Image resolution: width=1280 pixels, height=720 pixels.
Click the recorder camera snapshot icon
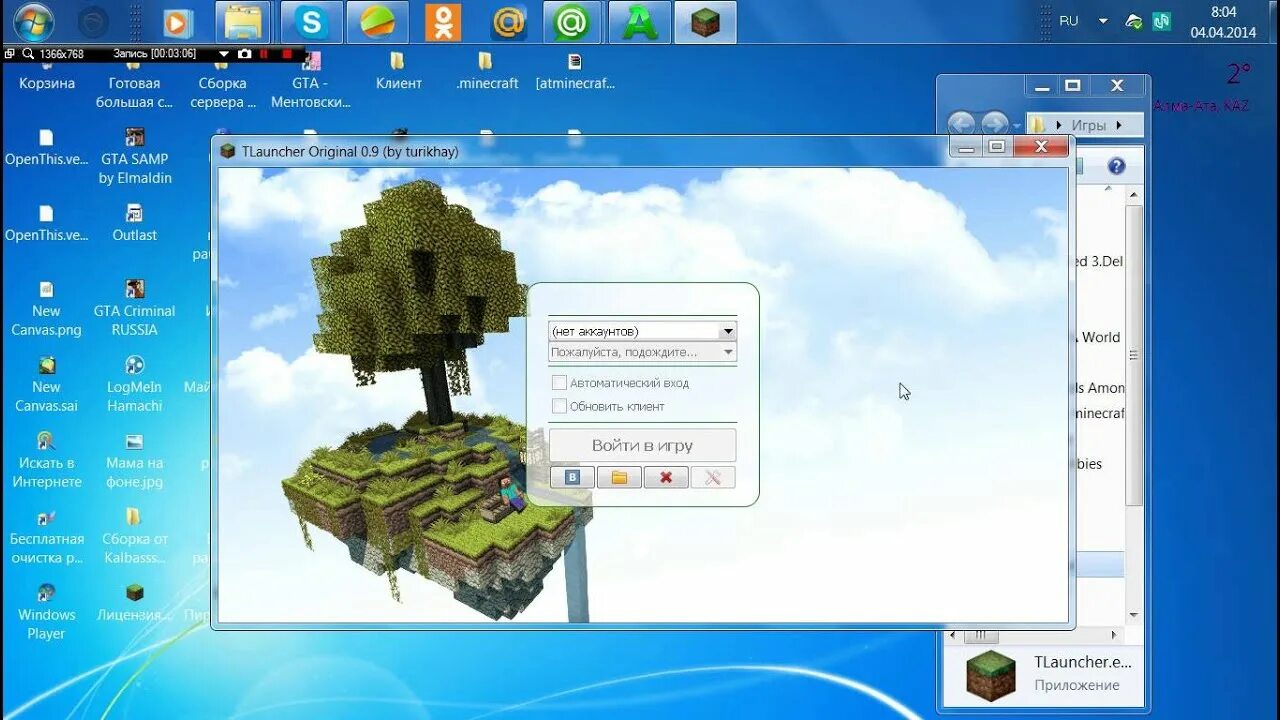point(244,54)
